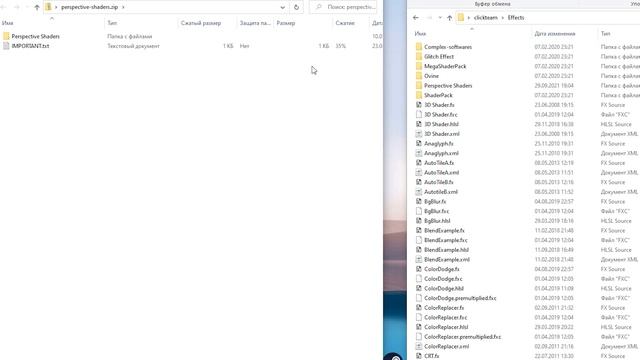This screenshot has height=360, width=640.
Task: Go up one level in the perspective-shaders.zip window
Action: [37, 7]
